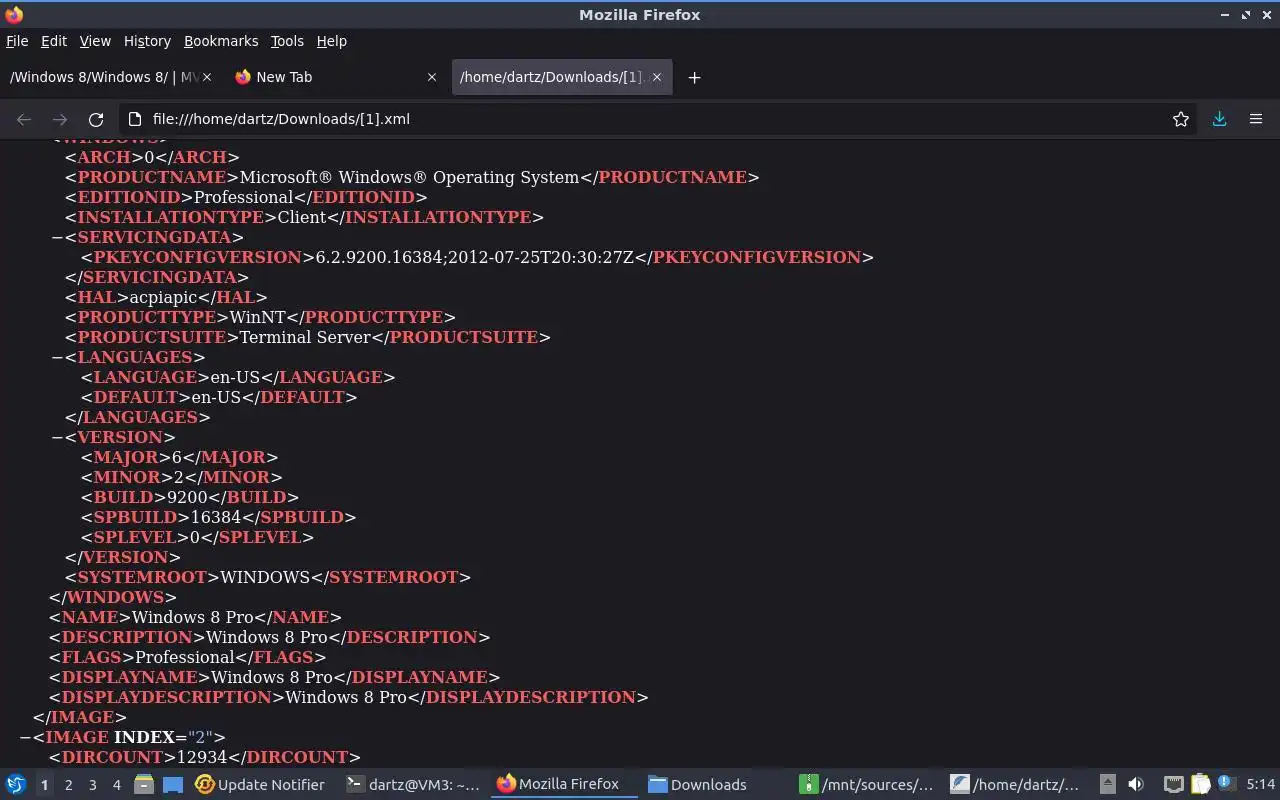Reload the current XML page
Image resolution: width=1280 pixels, height=800 pixels.
pos(96,119)
